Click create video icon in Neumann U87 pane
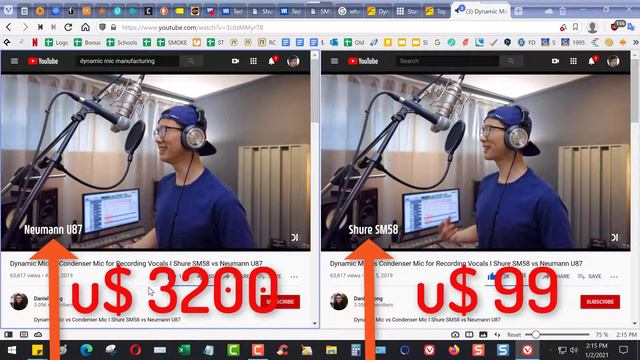The image size is (640, 360). tap(236, 61)
